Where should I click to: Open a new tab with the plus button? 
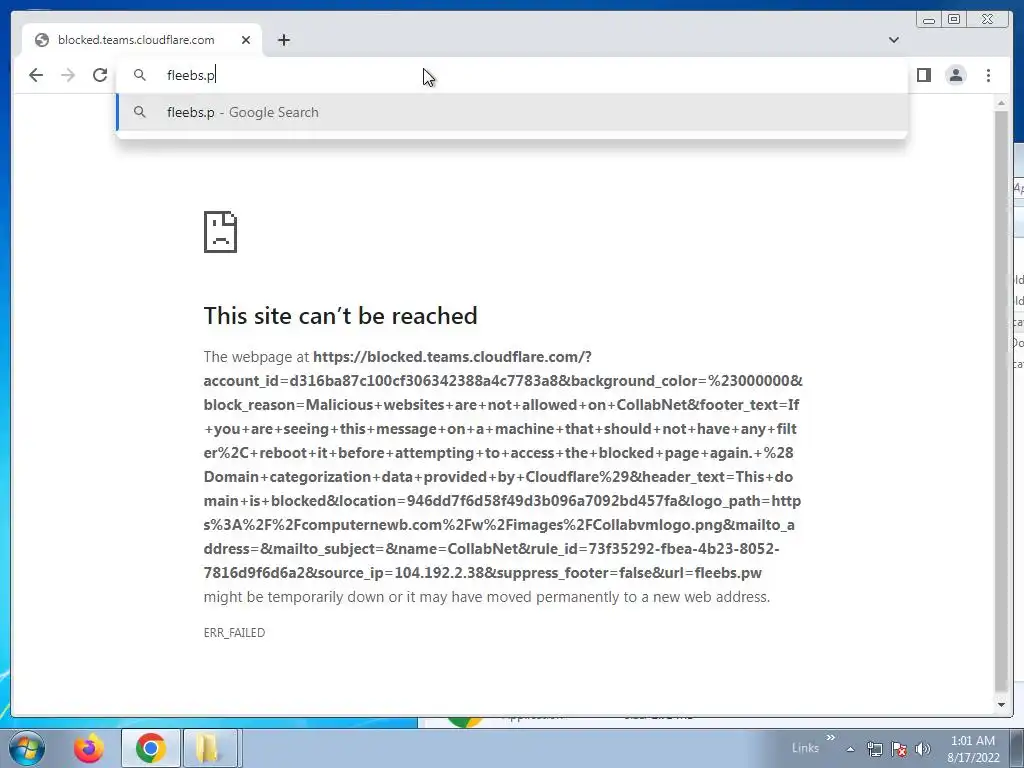coord(283,40)
